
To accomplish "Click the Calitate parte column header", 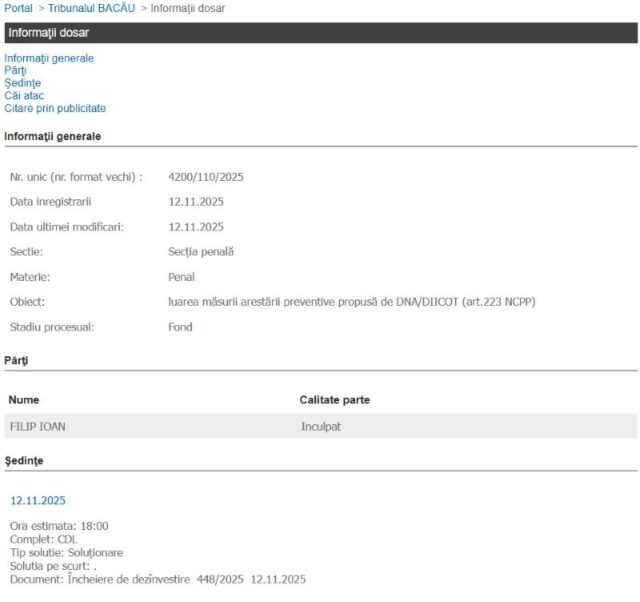I will tap(335, 400).
